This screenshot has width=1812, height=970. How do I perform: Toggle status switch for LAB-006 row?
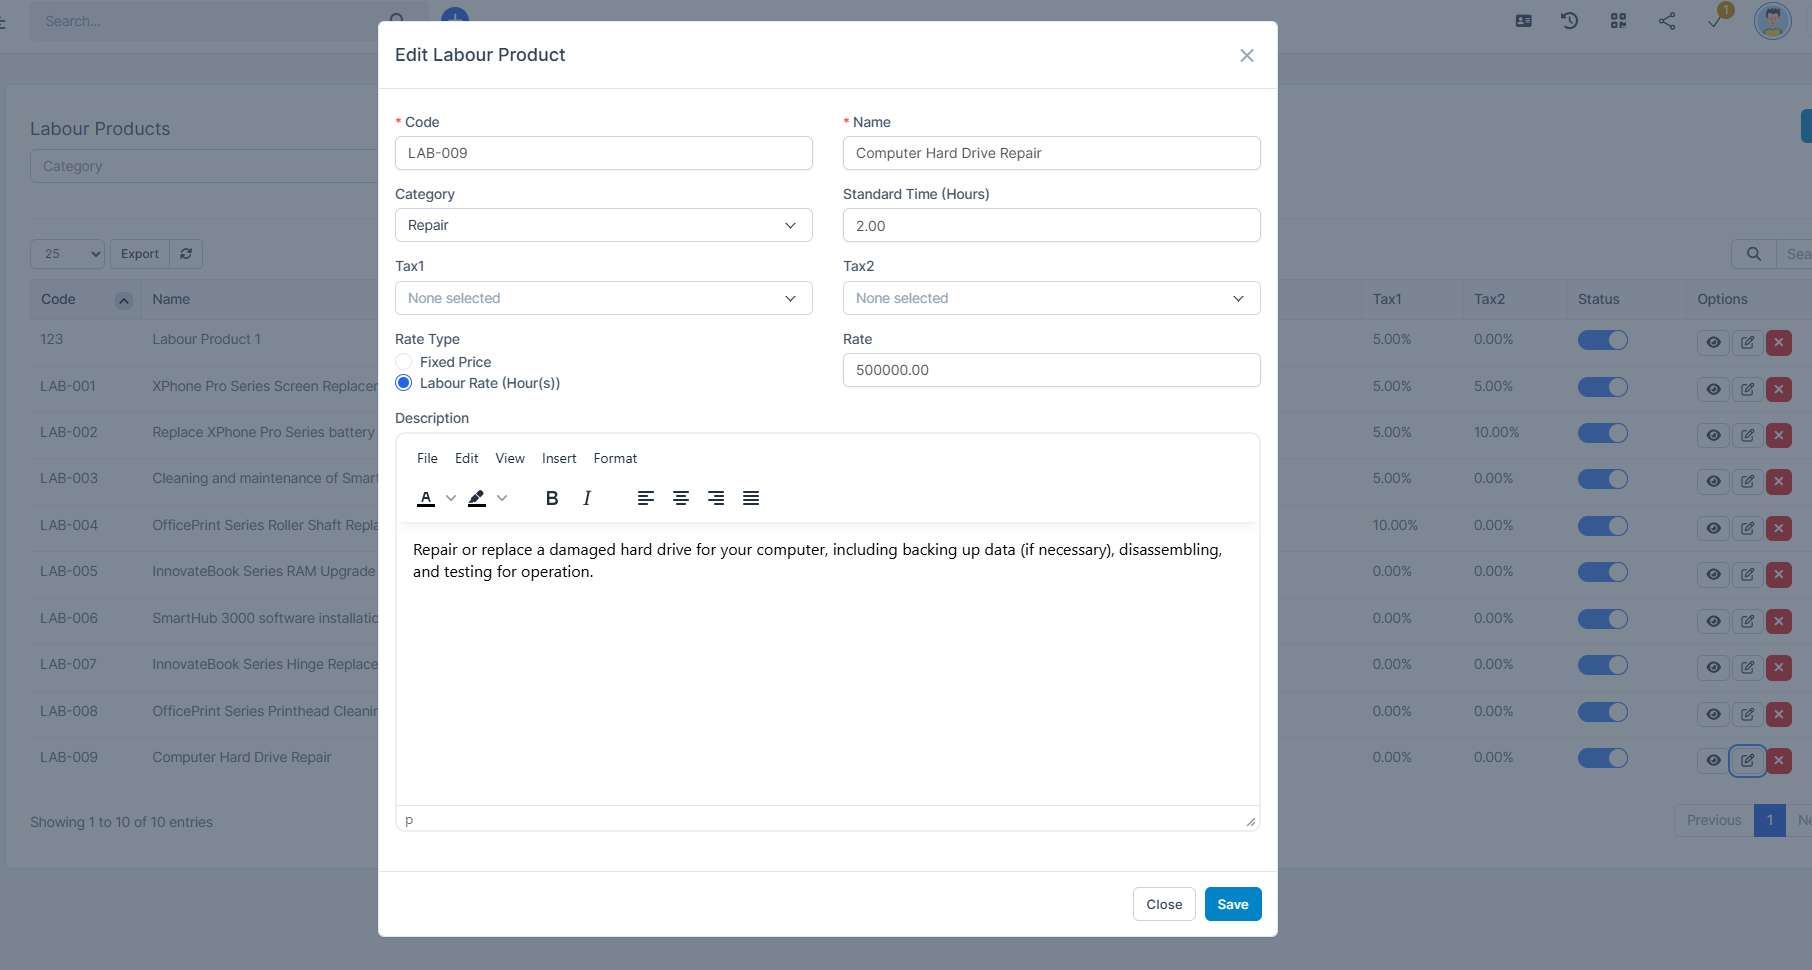1602,619
